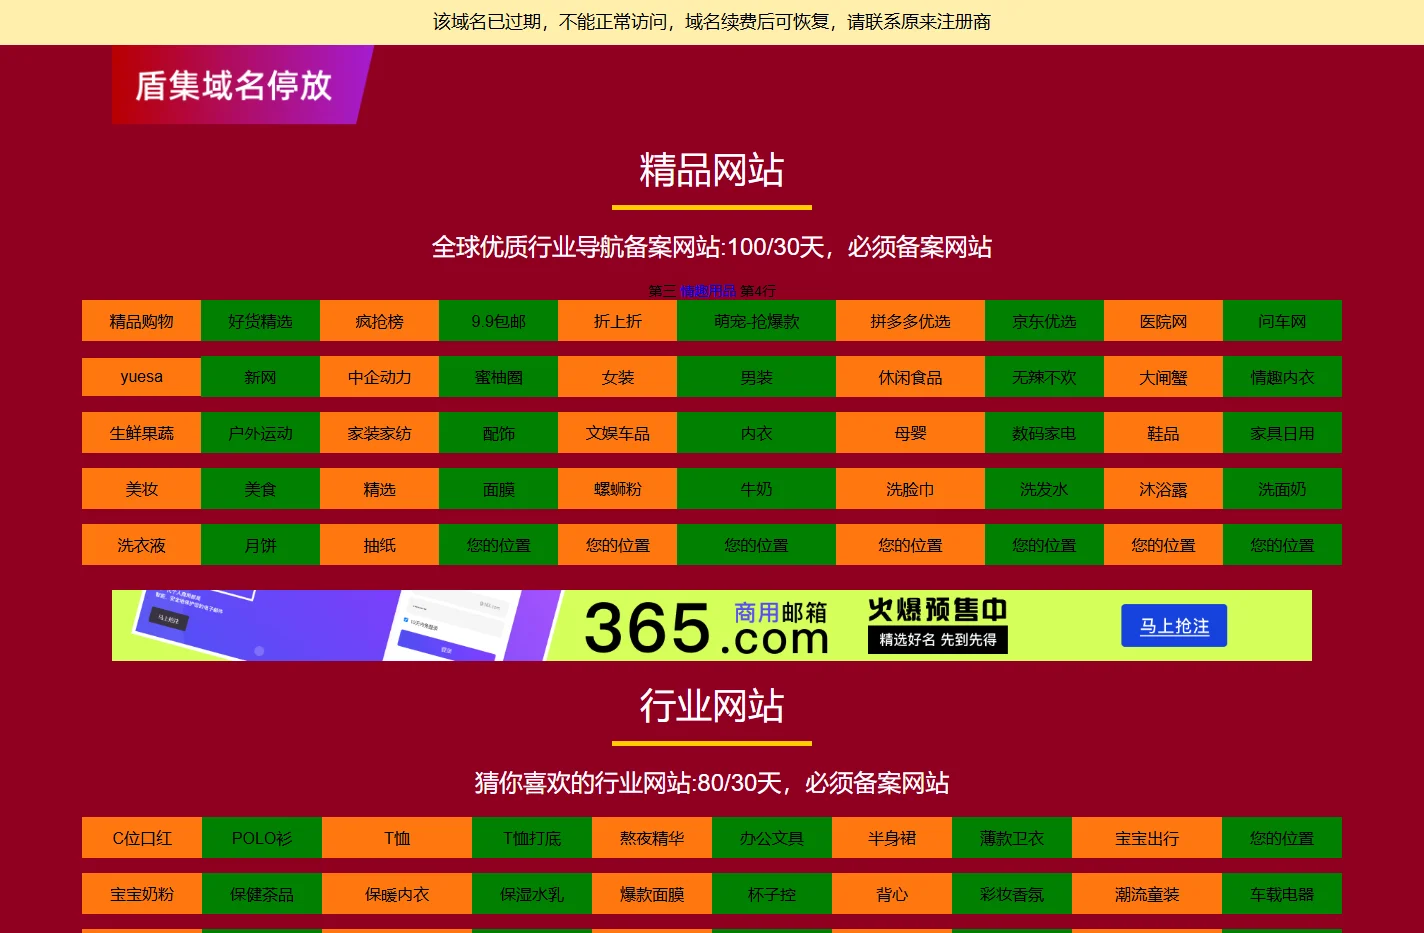Open the 杯子控 tile

point(772,894)
